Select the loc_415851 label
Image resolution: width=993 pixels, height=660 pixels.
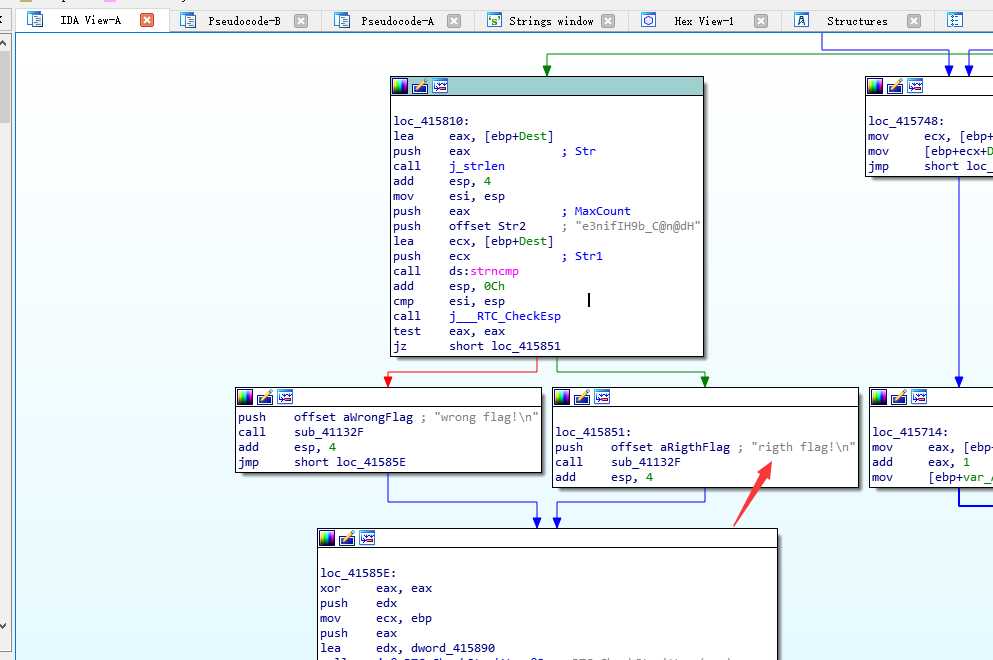click(593, 432)
